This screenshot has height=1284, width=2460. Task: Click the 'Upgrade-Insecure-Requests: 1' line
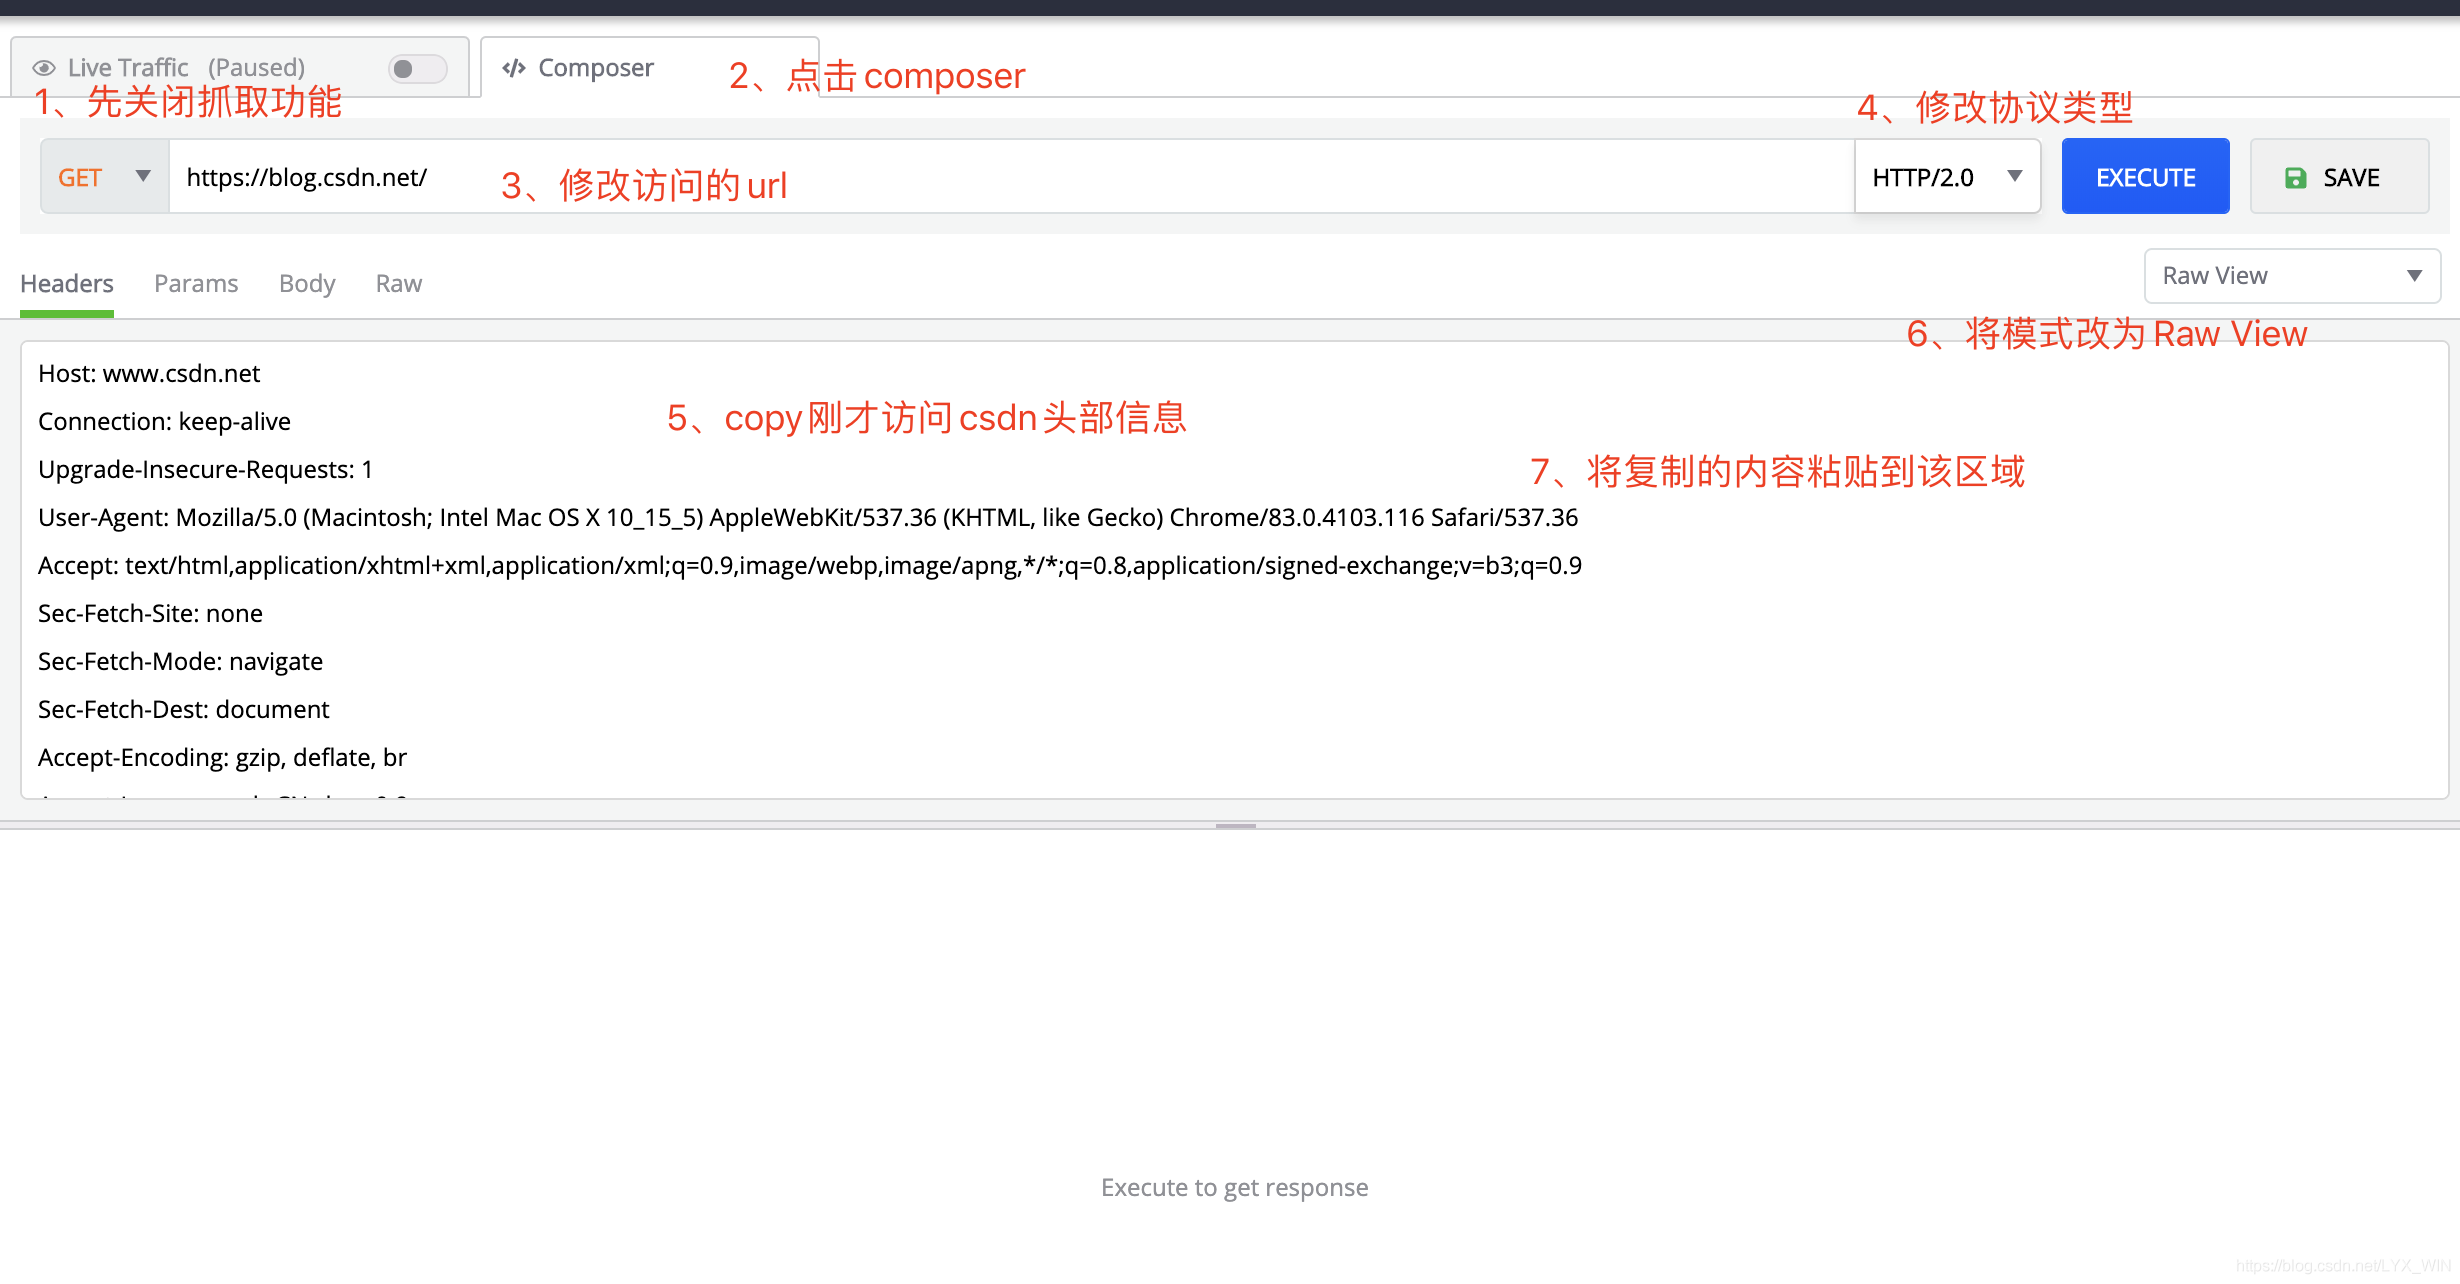click(x=205, y=470)
